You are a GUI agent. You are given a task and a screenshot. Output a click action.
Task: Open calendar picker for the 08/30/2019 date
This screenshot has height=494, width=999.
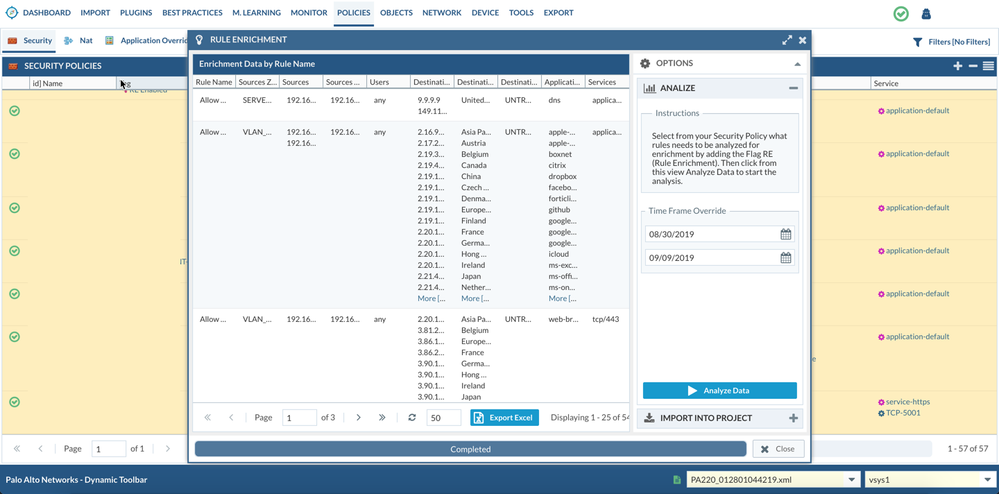click(x=786, y=234)
